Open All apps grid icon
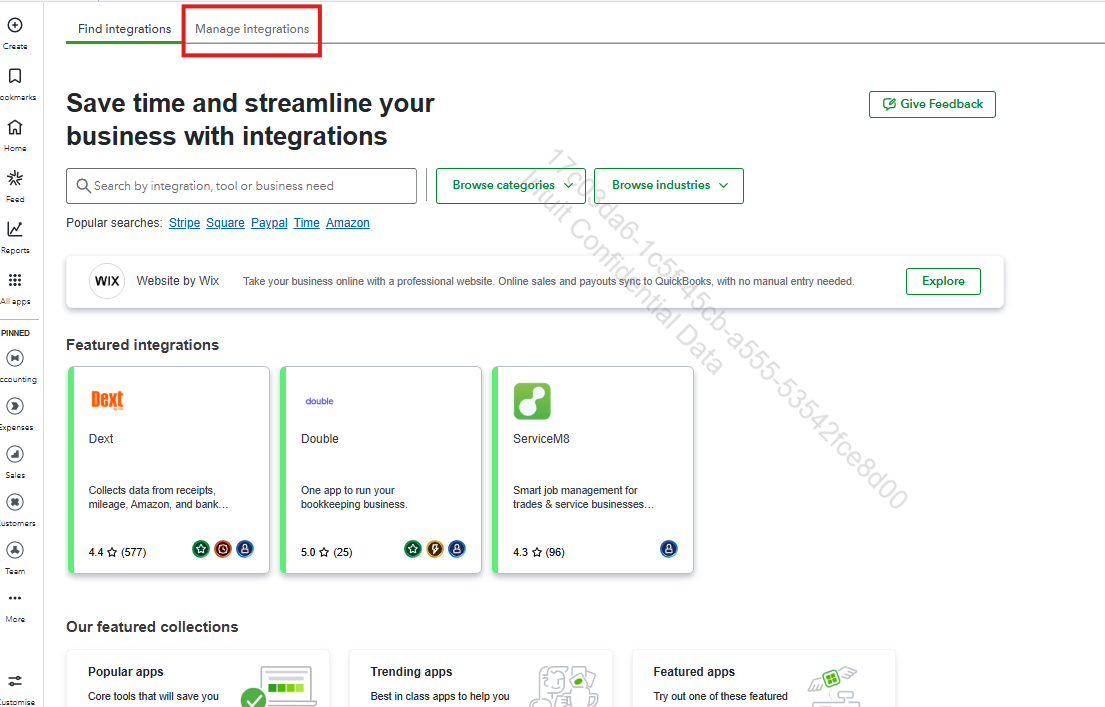The width and height of the screenshot is (1105, 707). pyautogui.click(x=15, y=280)
